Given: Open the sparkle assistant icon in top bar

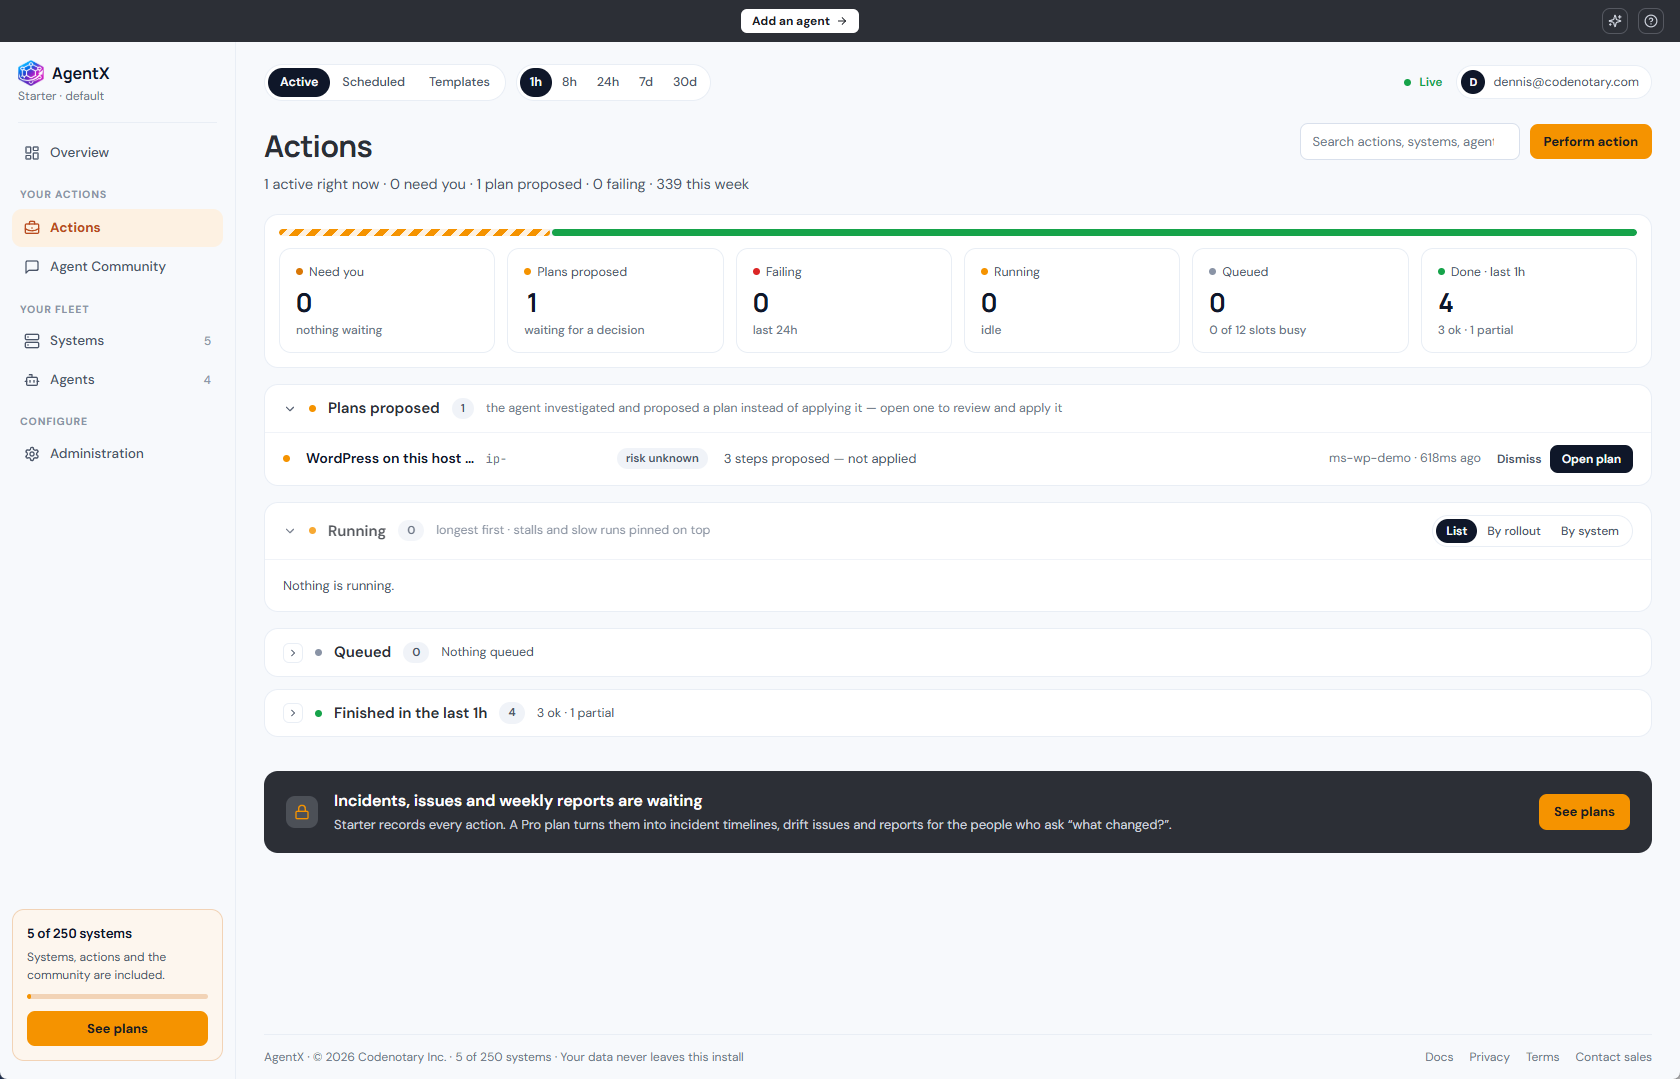Looking at the screenshot, I should [1615, 21].
